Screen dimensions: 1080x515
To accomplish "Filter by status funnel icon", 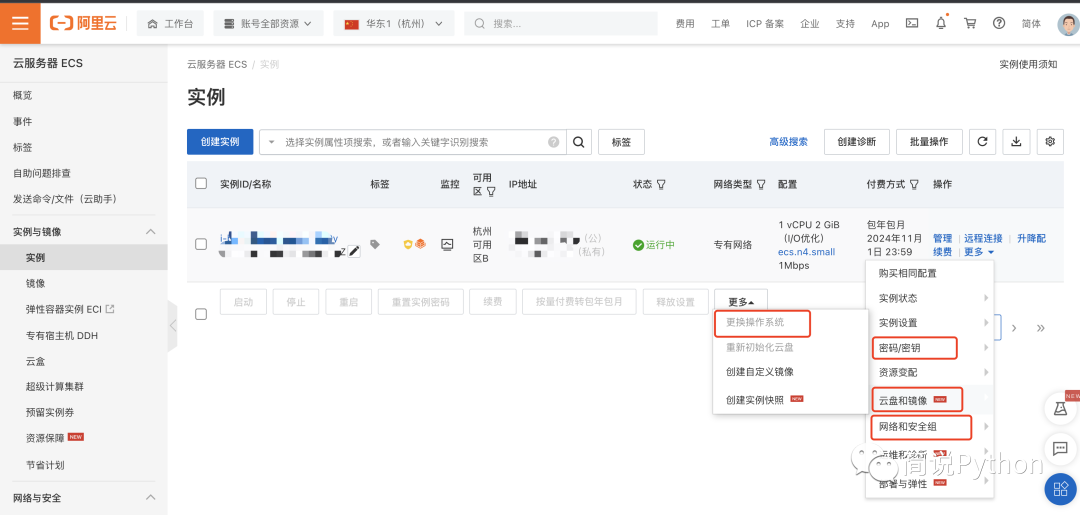I will 661,185.
